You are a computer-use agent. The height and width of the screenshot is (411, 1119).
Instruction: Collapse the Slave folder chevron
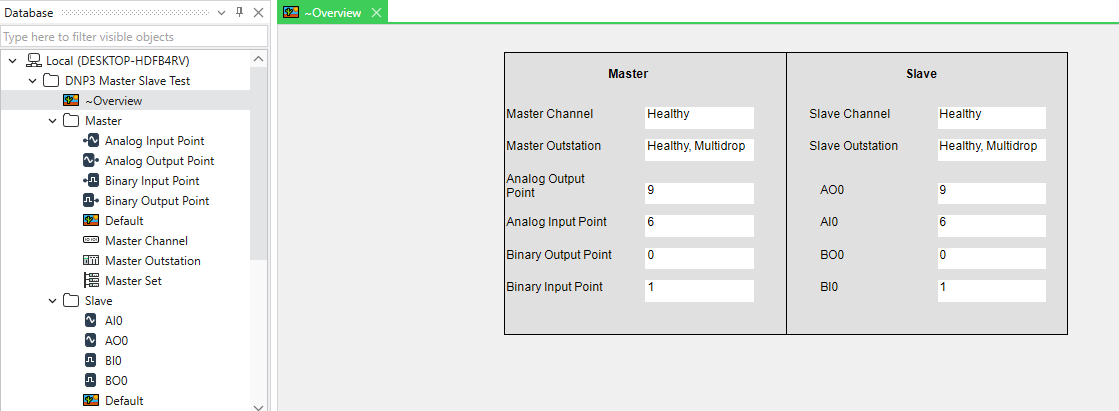coord(52,300)
